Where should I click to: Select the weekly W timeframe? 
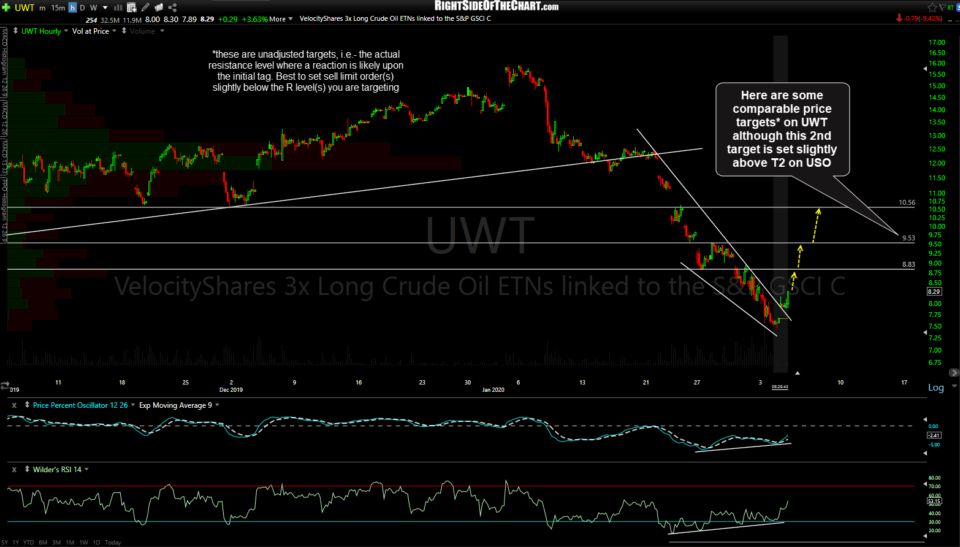click(94, 7)
